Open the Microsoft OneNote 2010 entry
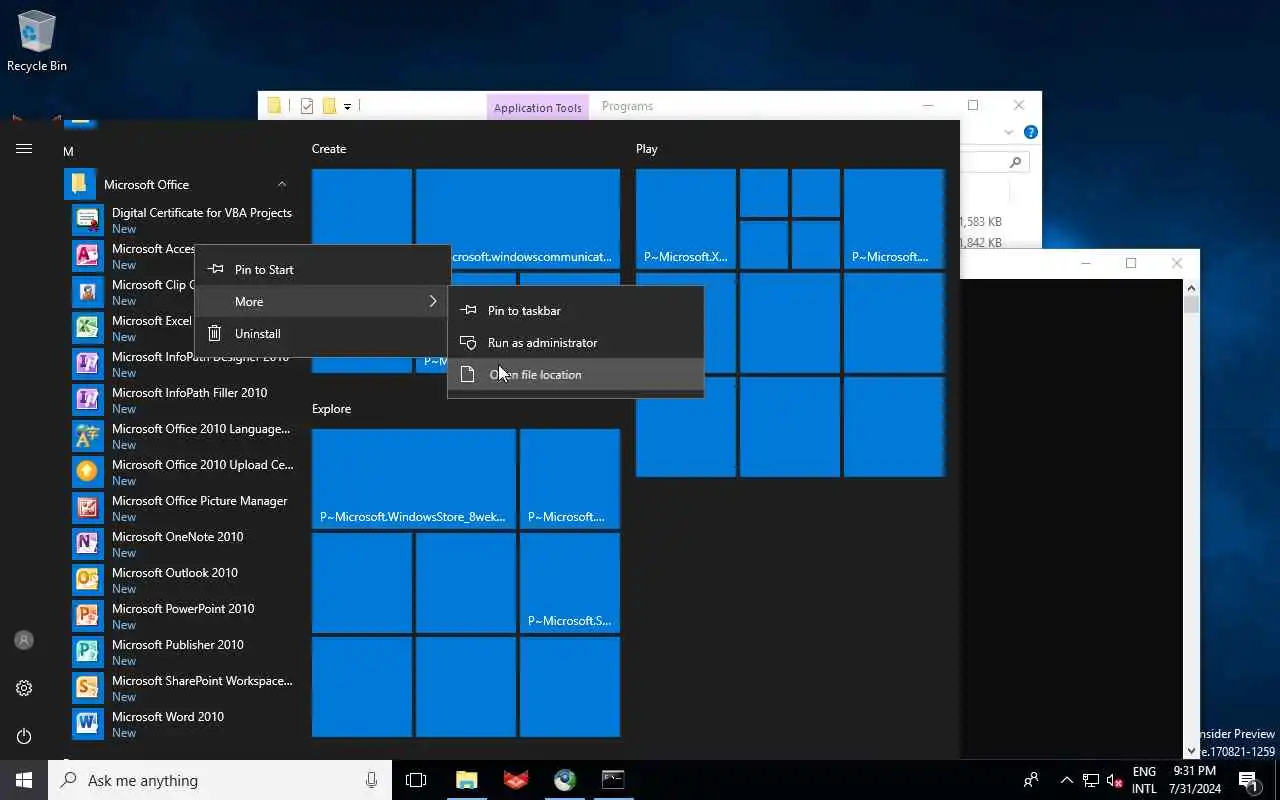Screen dimensions: 1280x800 tap(182, 544)
